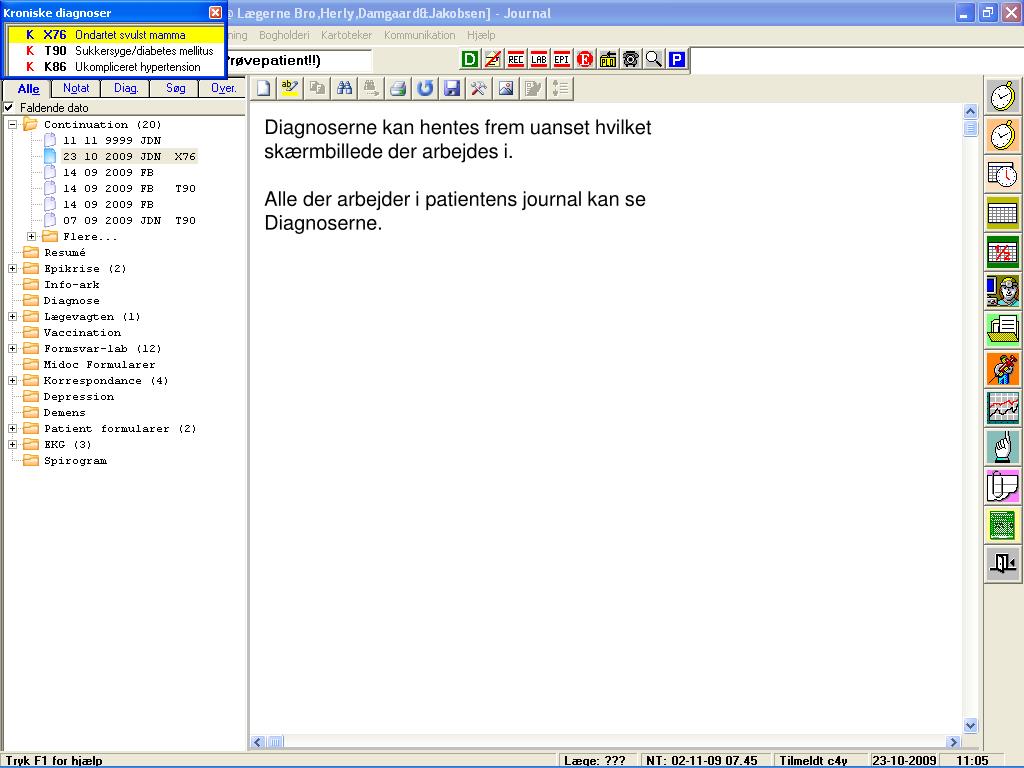Create a new blank note page

(x=263, y=88)
